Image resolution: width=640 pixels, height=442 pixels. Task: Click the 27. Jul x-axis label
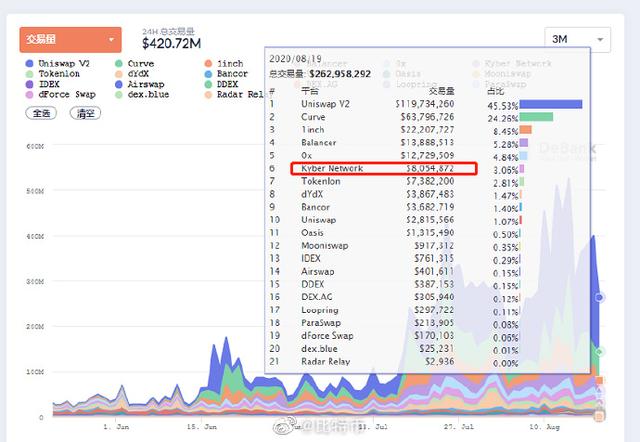[x=459, y=427]
